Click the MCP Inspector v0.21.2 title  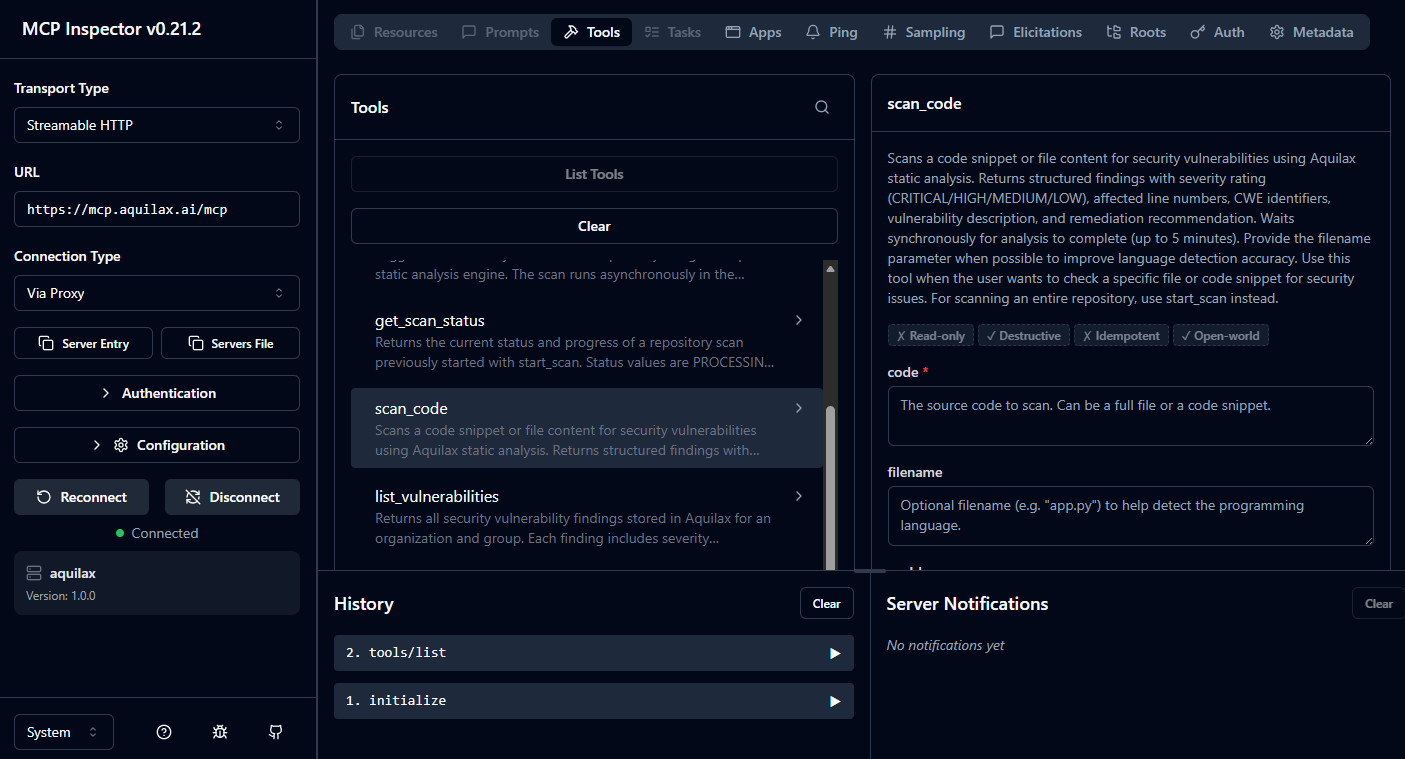[x=112, y=28]
